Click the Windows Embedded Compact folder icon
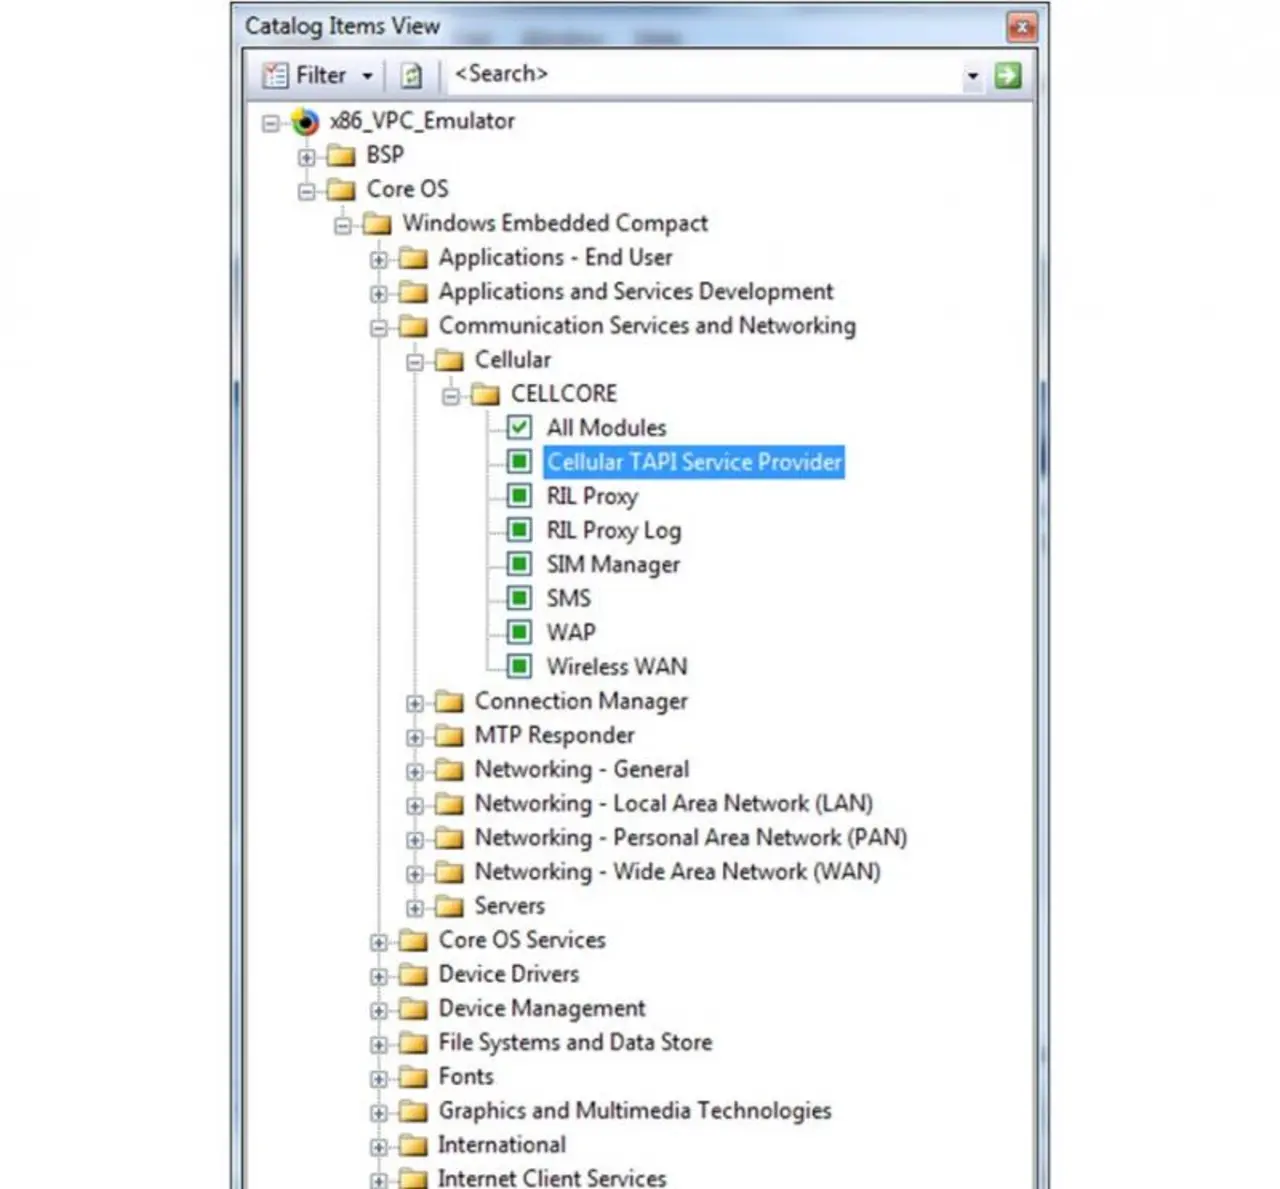Image resolution: width=1280 pixels, height=1189 pixels. tap(377, 224)
